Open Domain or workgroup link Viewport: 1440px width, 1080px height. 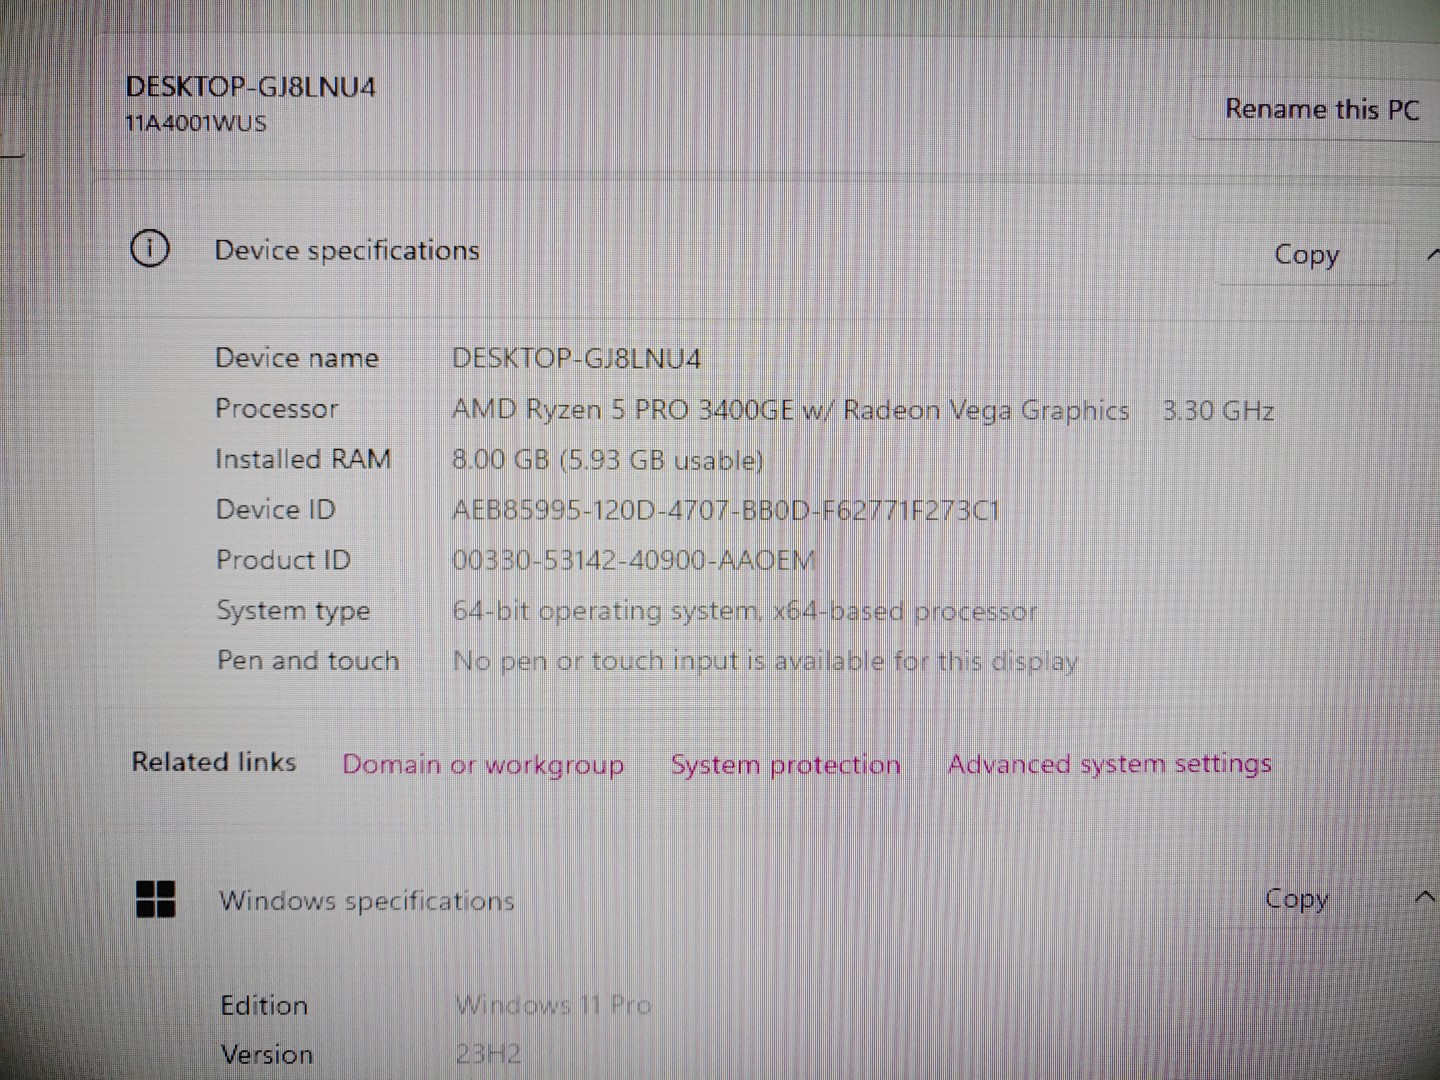[x=483, y=764]
